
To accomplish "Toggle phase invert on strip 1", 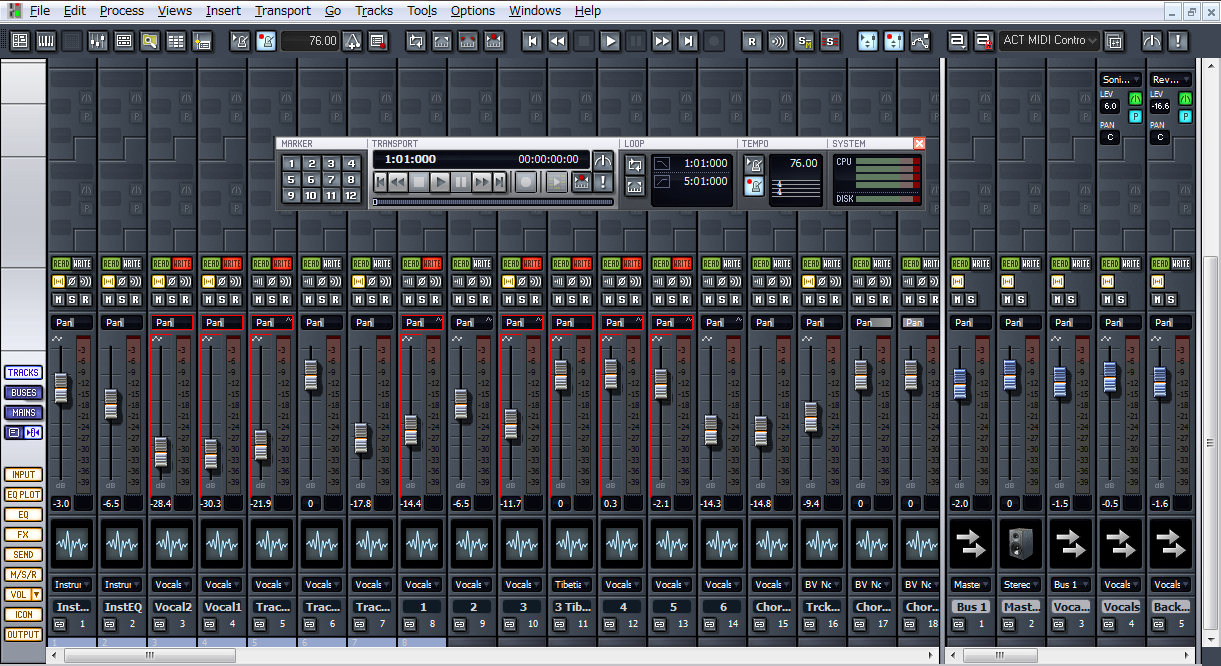I will pyautogui.click(x=72, y=282).
